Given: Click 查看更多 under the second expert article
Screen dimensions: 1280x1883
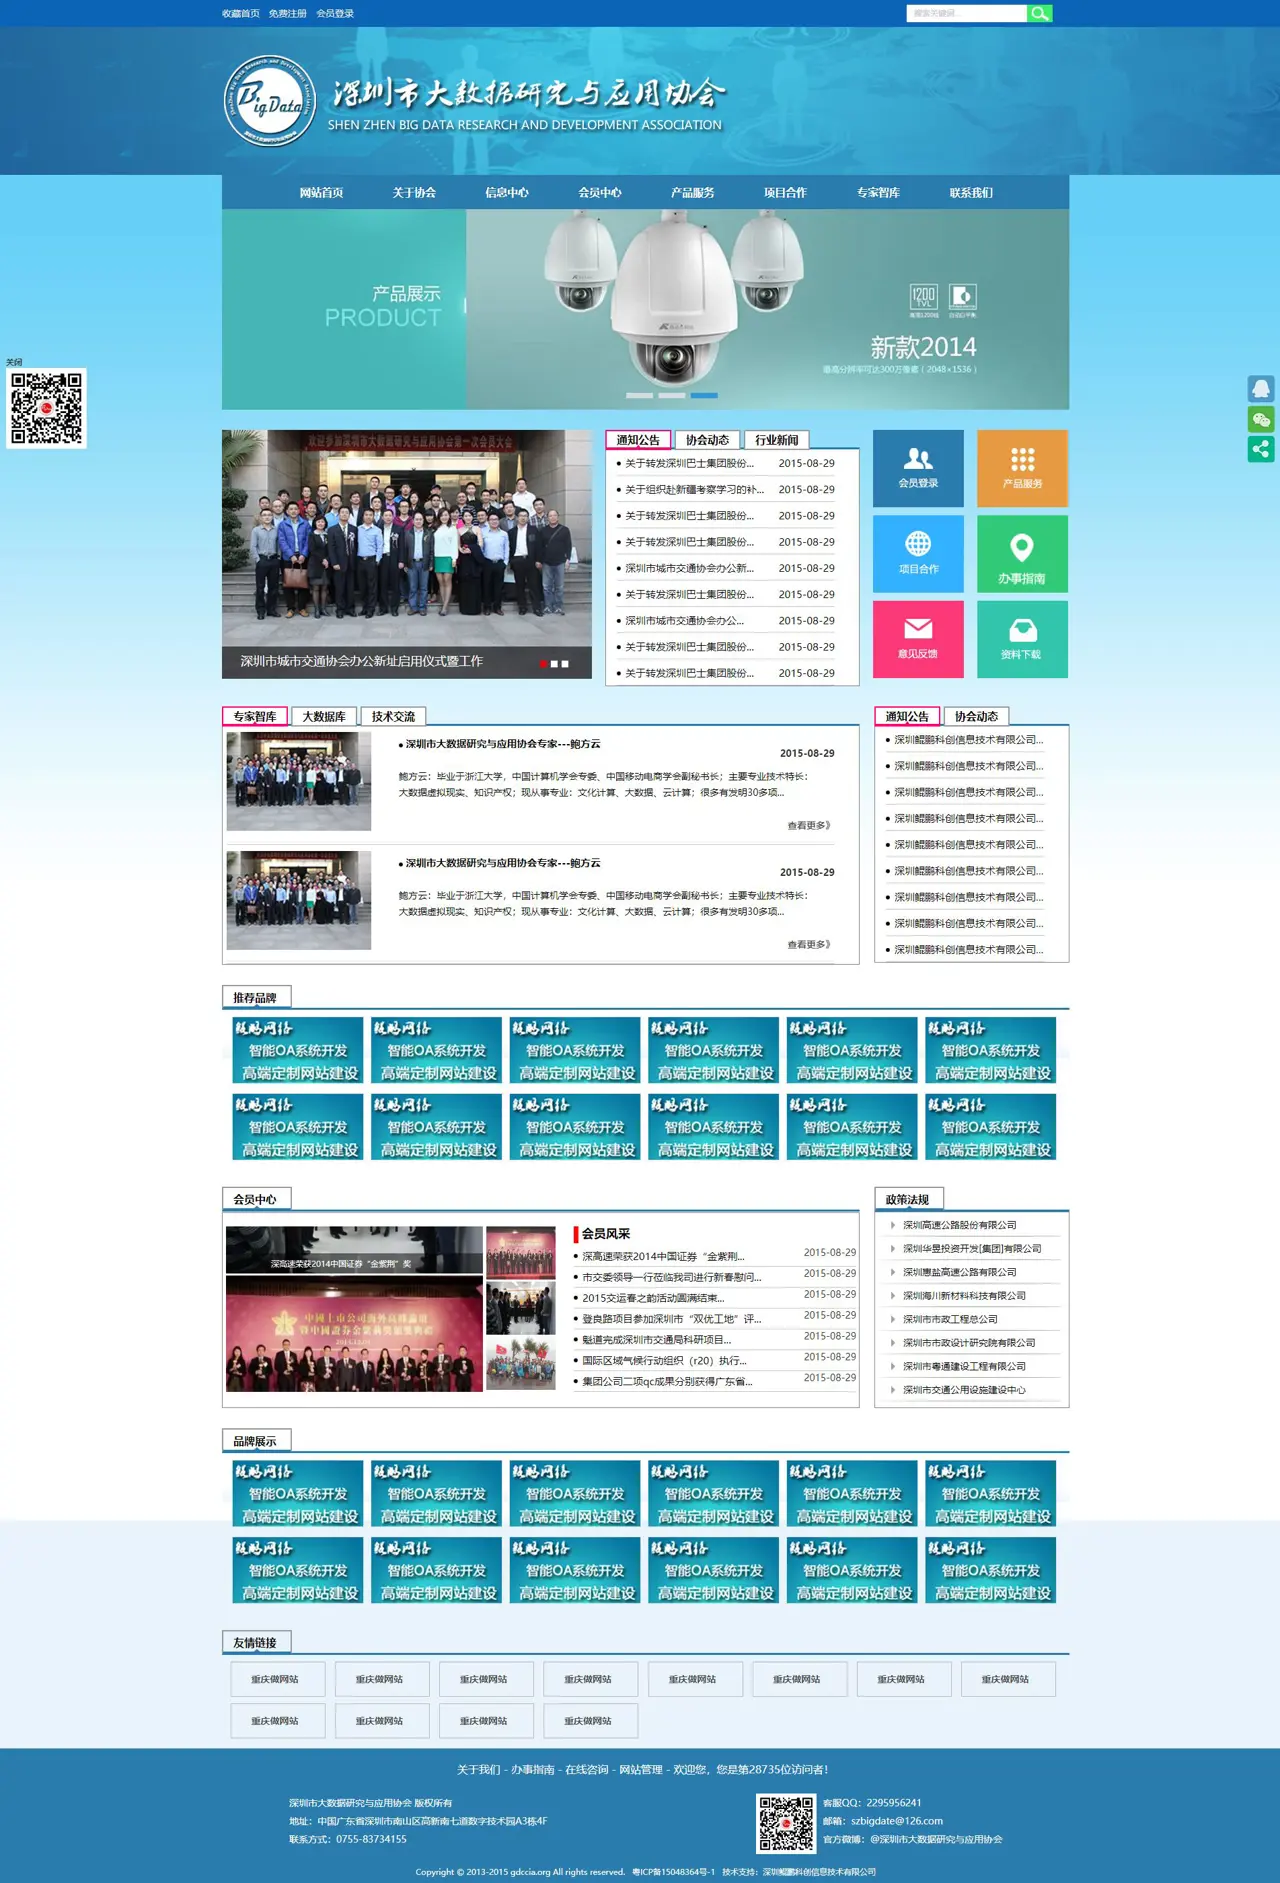Looking at the screenshot, I should pyautogui.click(x=809, y=944).
